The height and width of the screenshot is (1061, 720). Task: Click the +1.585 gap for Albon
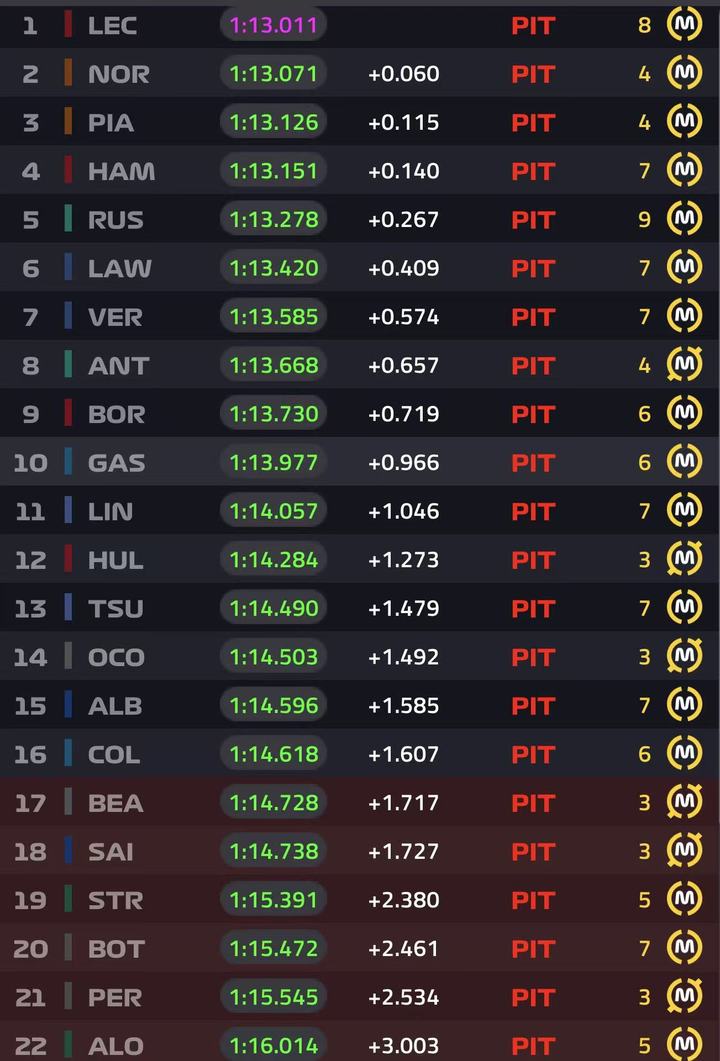pyautogui.click(x=403, y=705)
